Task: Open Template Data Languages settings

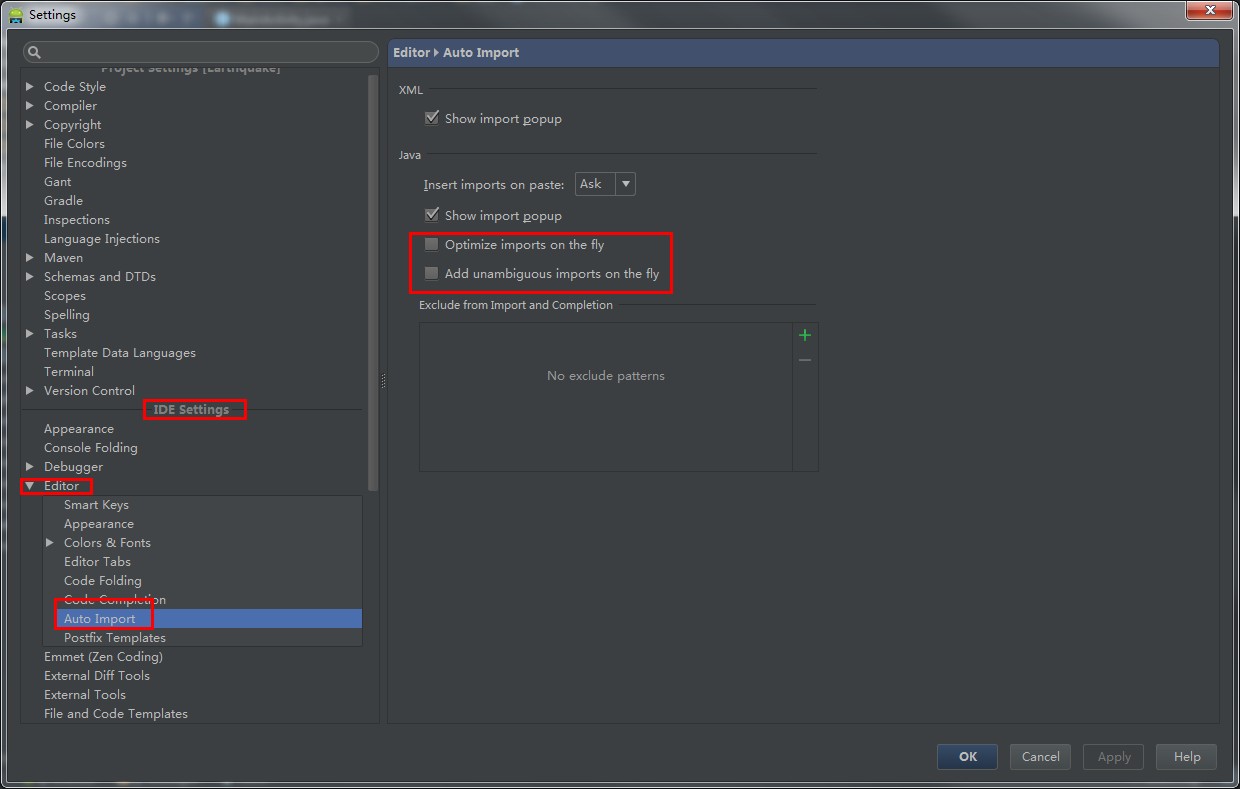Action: (120, 353)
